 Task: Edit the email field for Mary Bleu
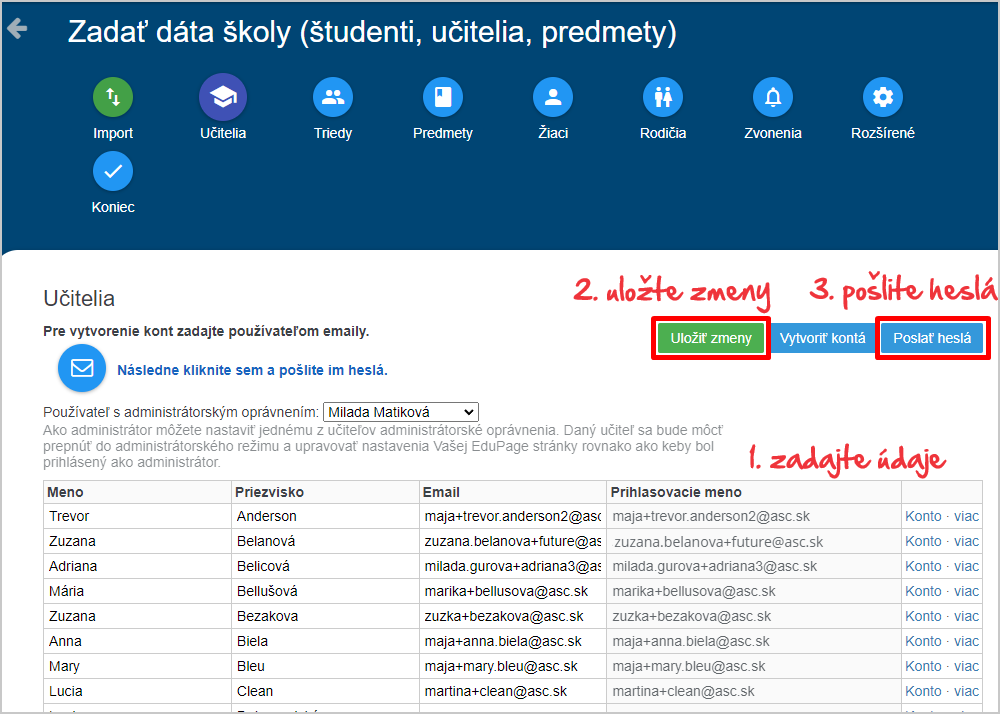click(x=512, y=666)
